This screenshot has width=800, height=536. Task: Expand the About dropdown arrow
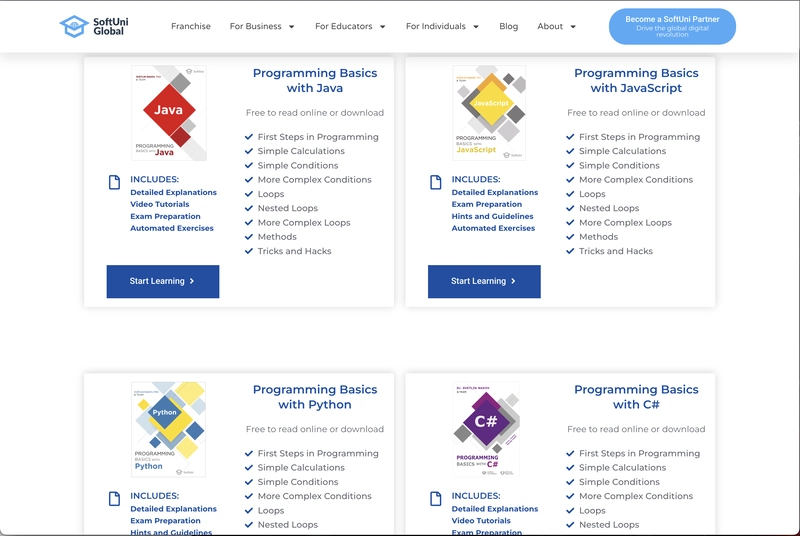point(573,27)
